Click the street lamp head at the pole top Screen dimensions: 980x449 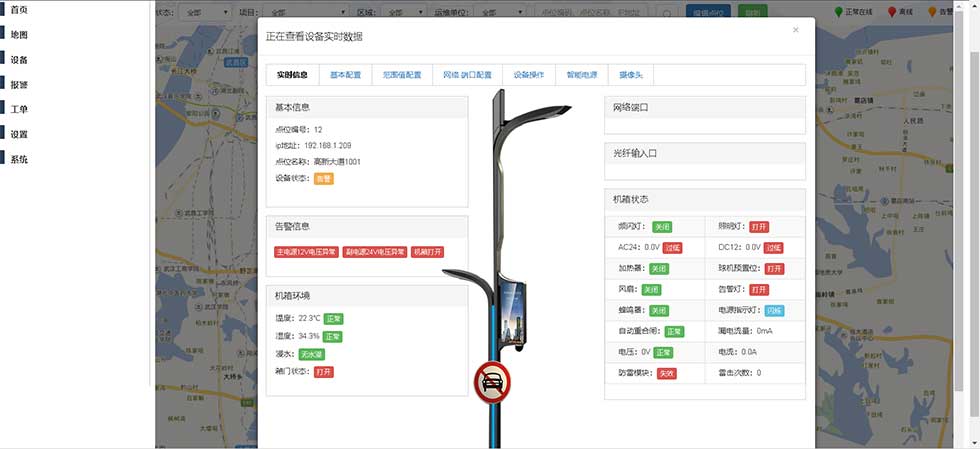(535, 112)
